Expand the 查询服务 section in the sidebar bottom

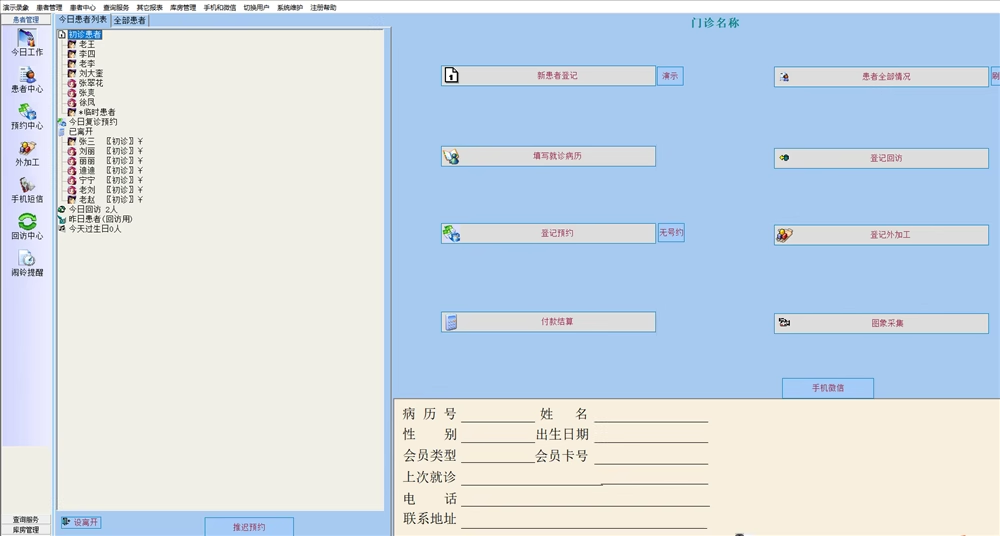click(26, 520)
